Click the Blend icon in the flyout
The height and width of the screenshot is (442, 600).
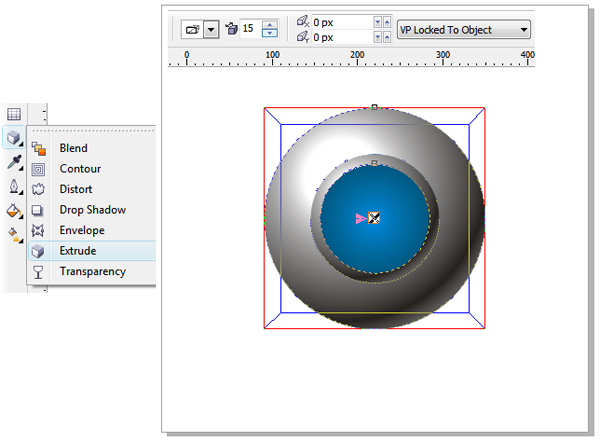[x=38, y=148]
